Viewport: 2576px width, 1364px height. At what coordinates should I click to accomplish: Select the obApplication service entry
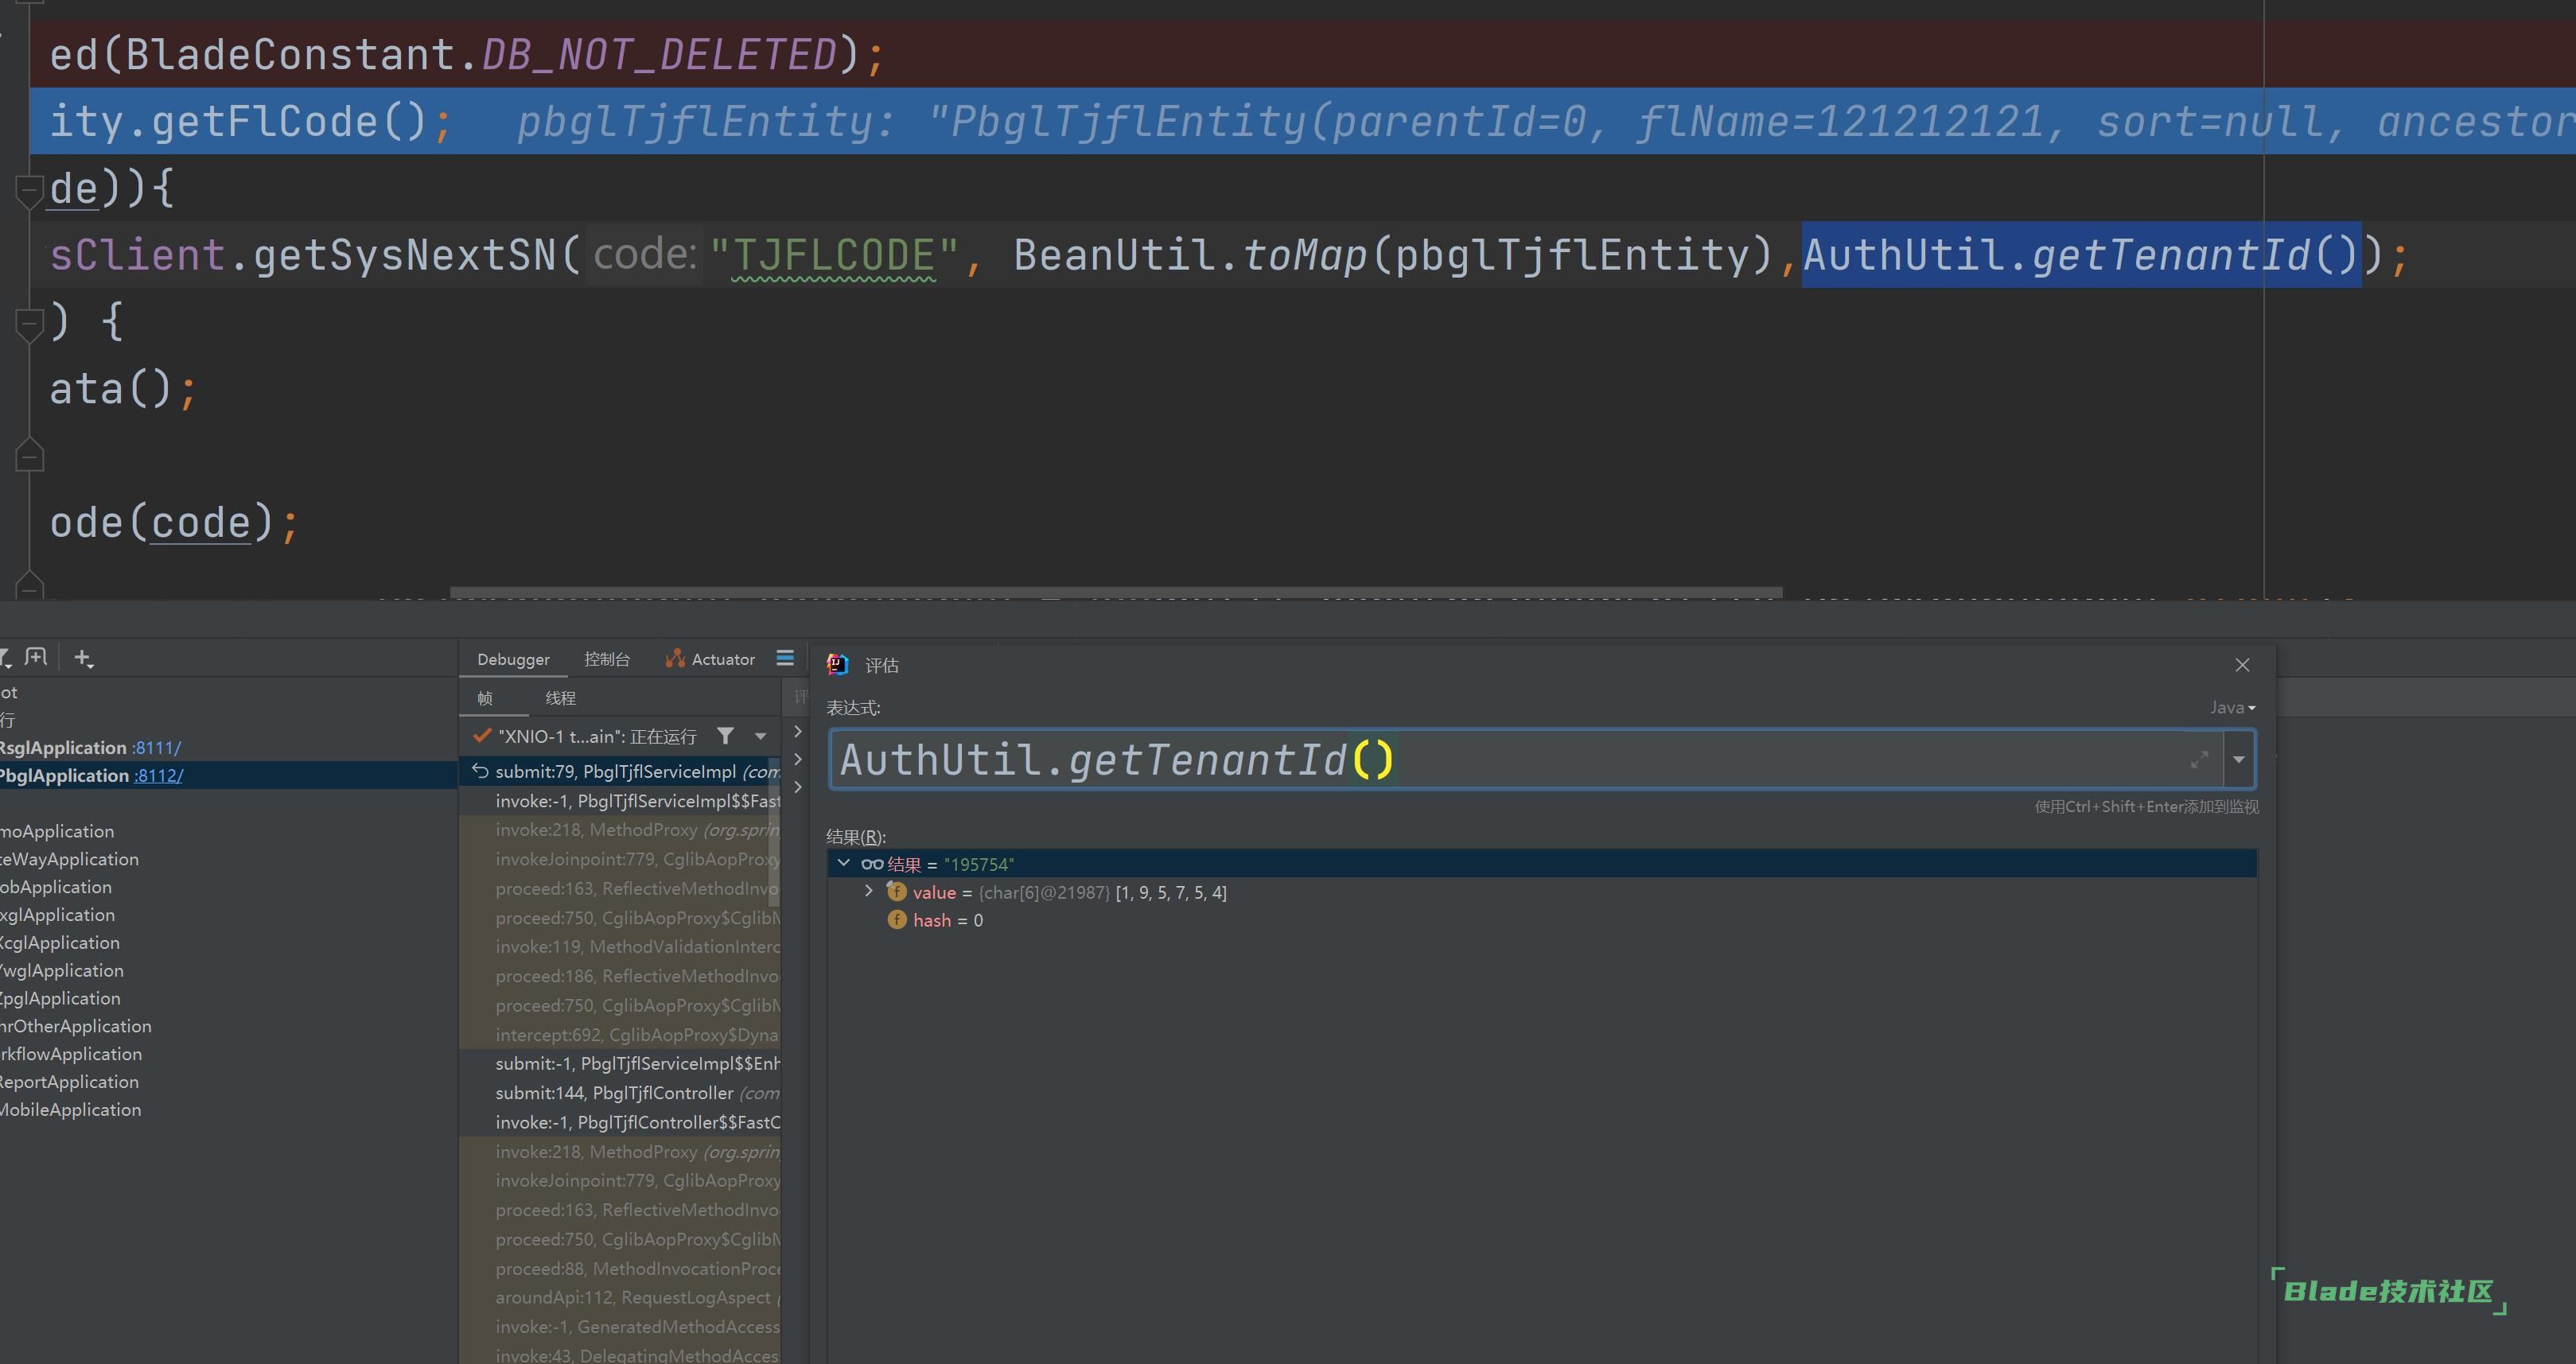click(56, 887)
